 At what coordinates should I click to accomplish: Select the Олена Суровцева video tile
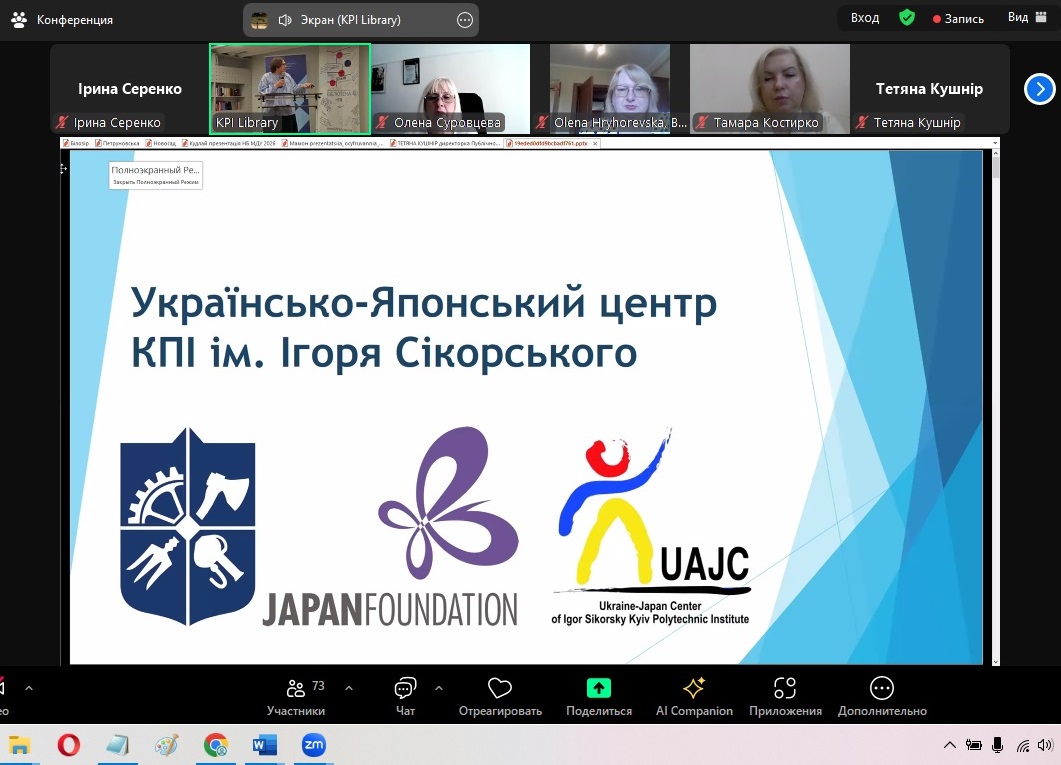click(451, 89)
